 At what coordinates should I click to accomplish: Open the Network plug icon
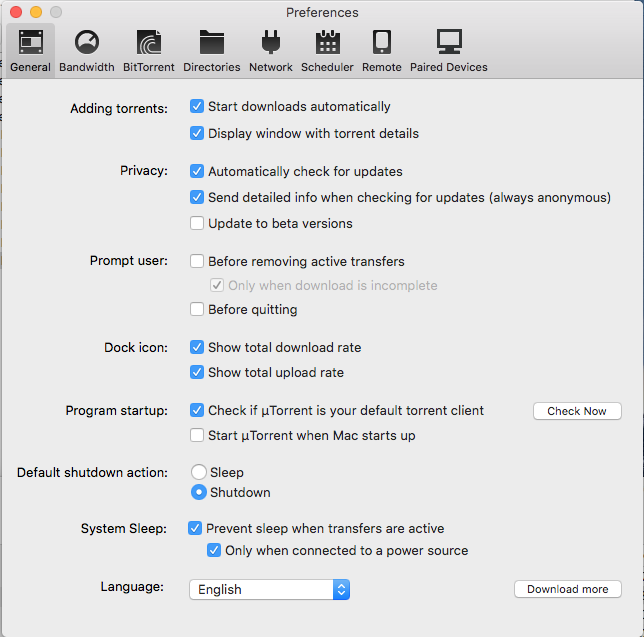271,42
